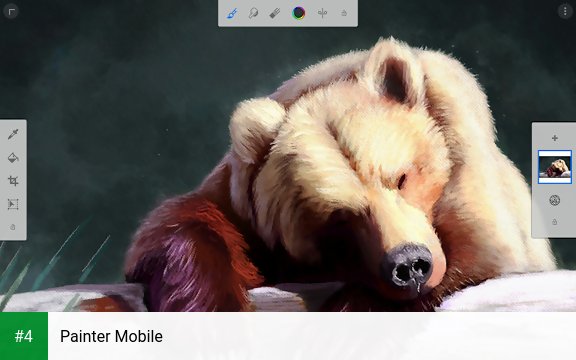Toggle the layers panel lock
Screen dimensions: 576x360
555,222
